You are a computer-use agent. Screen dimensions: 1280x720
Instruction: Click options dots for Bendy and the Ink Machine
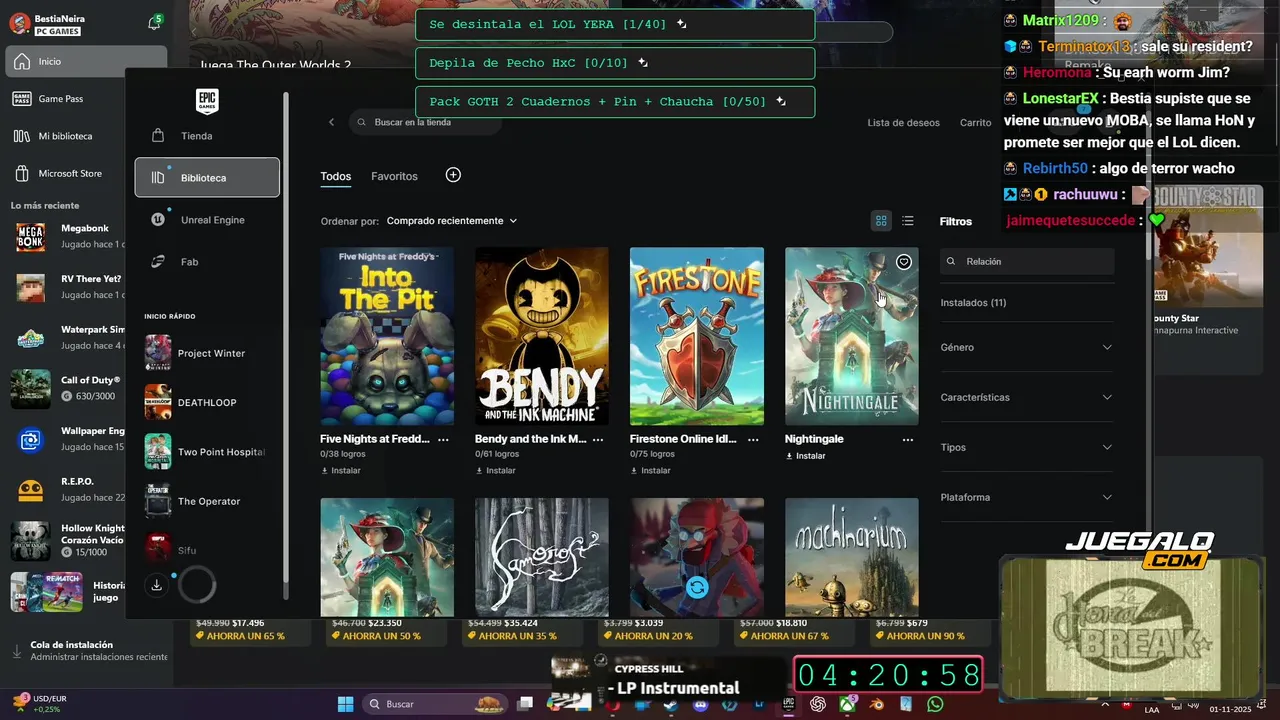(598, 439)
